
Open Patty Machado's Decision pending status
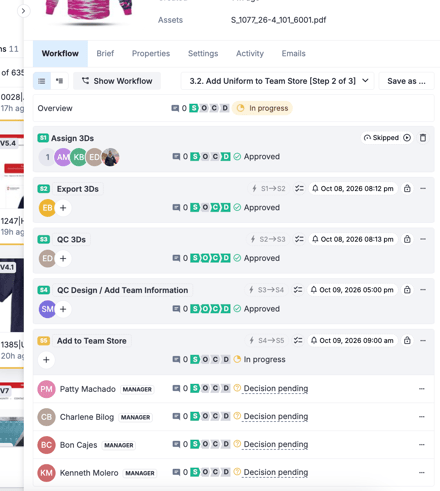[276, 389]
